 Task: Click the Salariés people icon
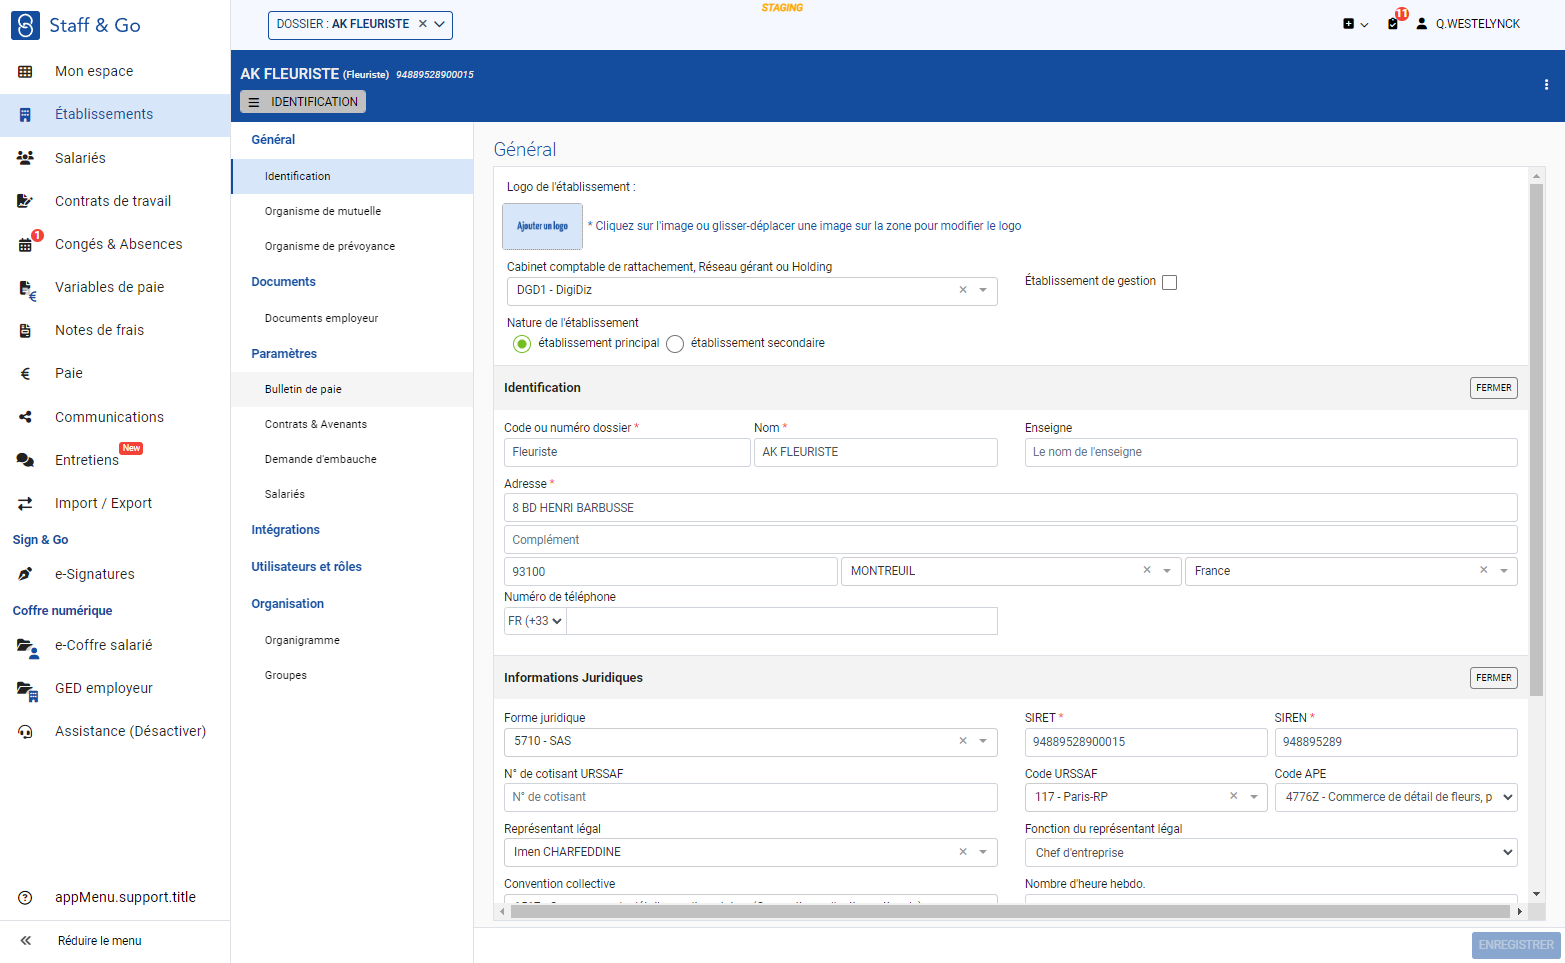coord(25,158)
